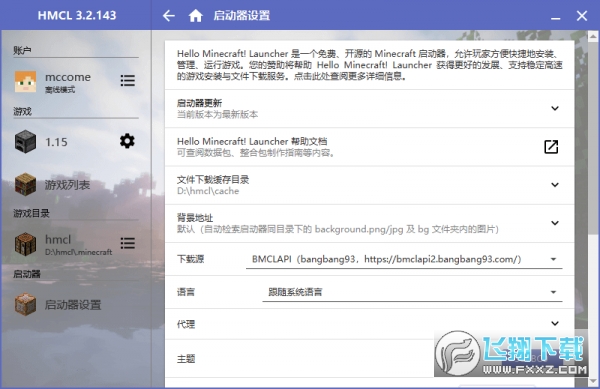Go back with the left arrow icon
Screen dimensions: 600x389
pyautogui.click(x=169, y=16)
